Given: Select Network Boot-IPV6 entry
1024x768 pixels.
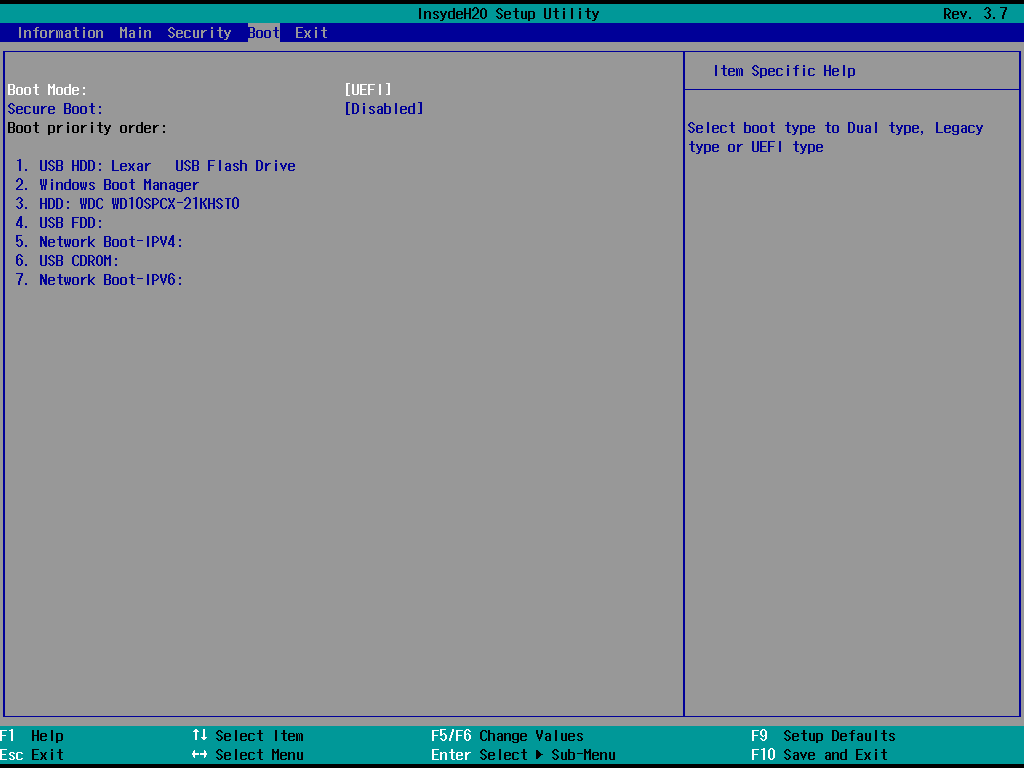Looking at the screenshot, I should click(x=99, y=280).
